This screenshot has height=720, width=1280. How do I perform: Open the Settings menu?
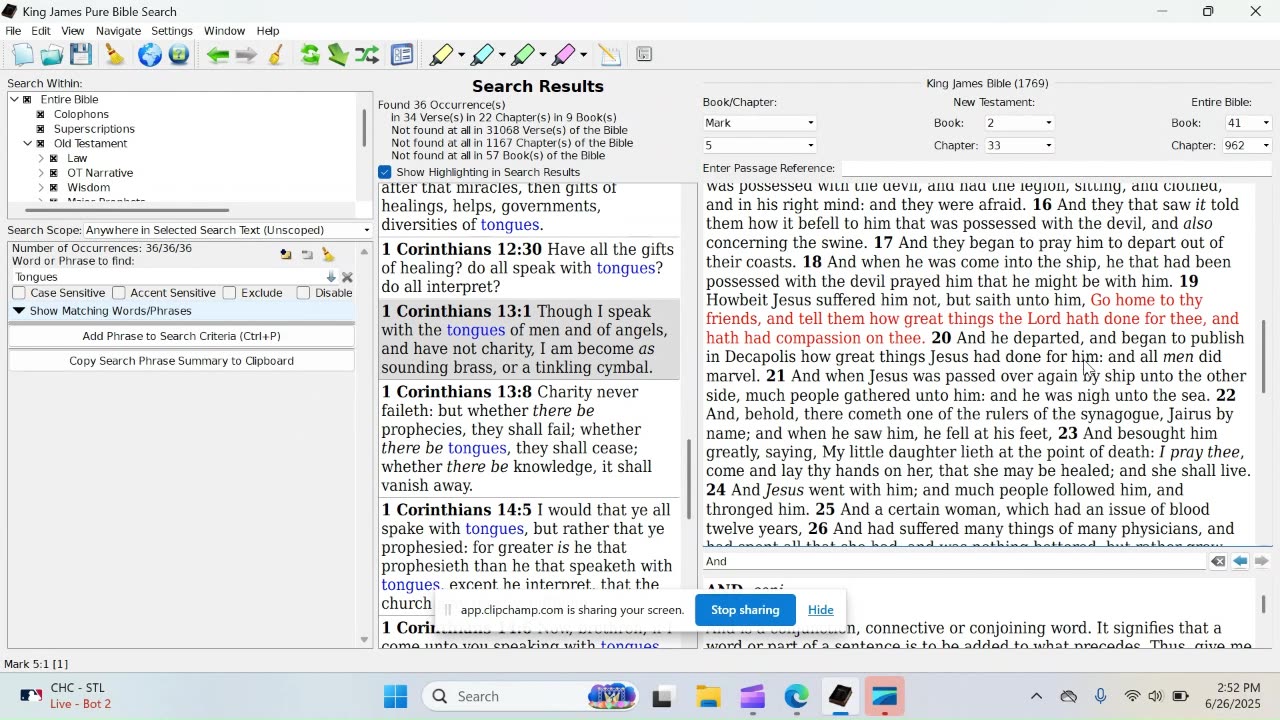[172, 31]
